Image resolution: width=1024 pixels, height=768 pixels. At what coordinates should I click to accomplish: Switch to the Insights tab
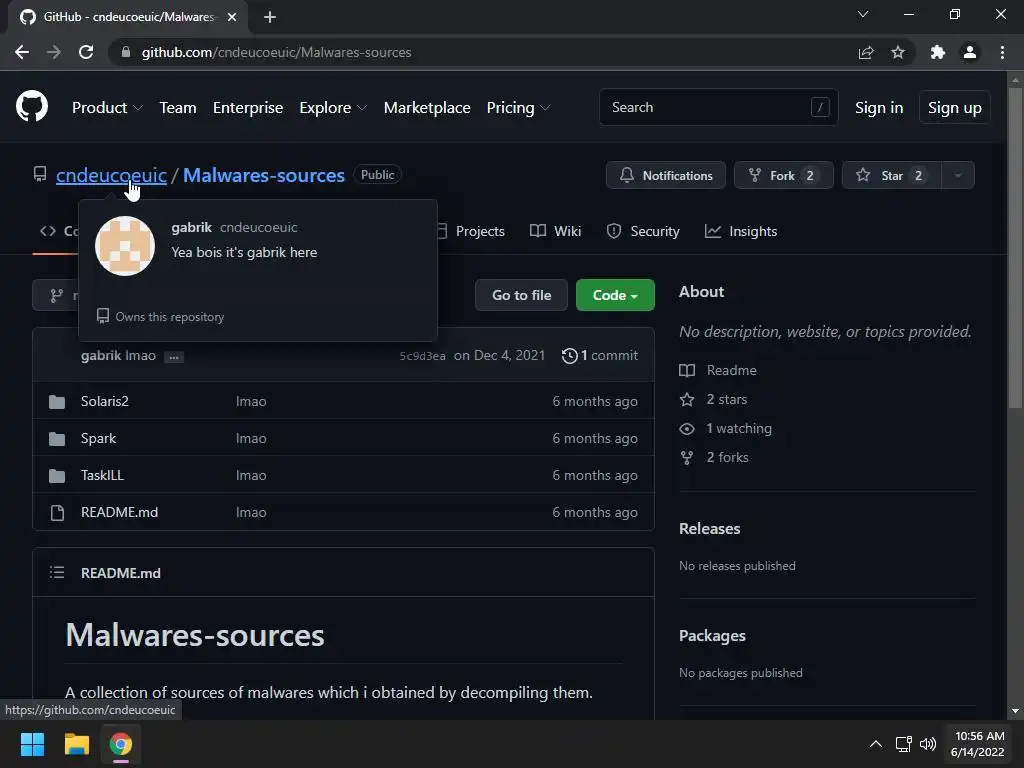(x=741, y=231)
